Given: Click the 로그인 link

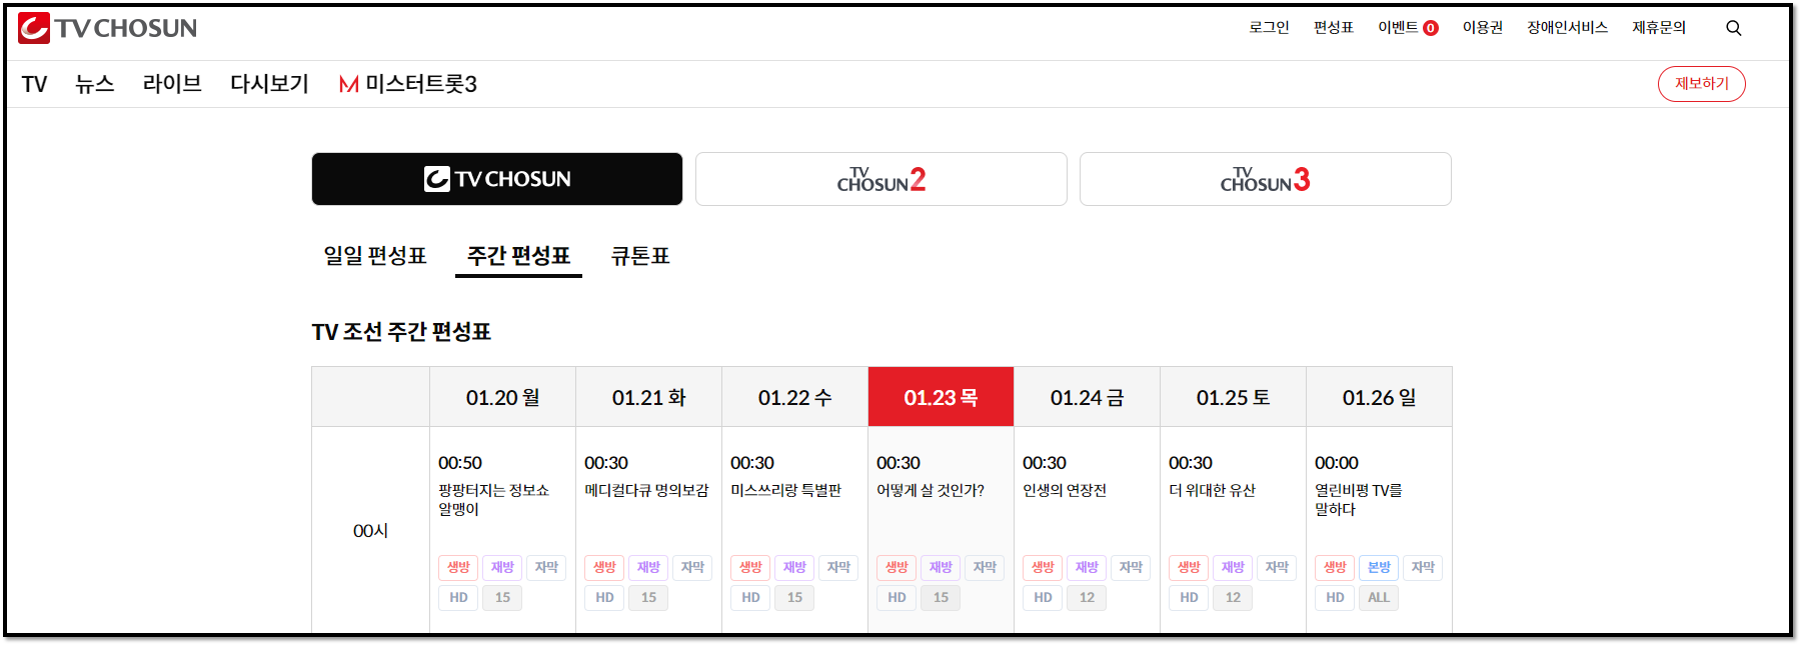Looking at the screenshot, I should pos(1268,28).
